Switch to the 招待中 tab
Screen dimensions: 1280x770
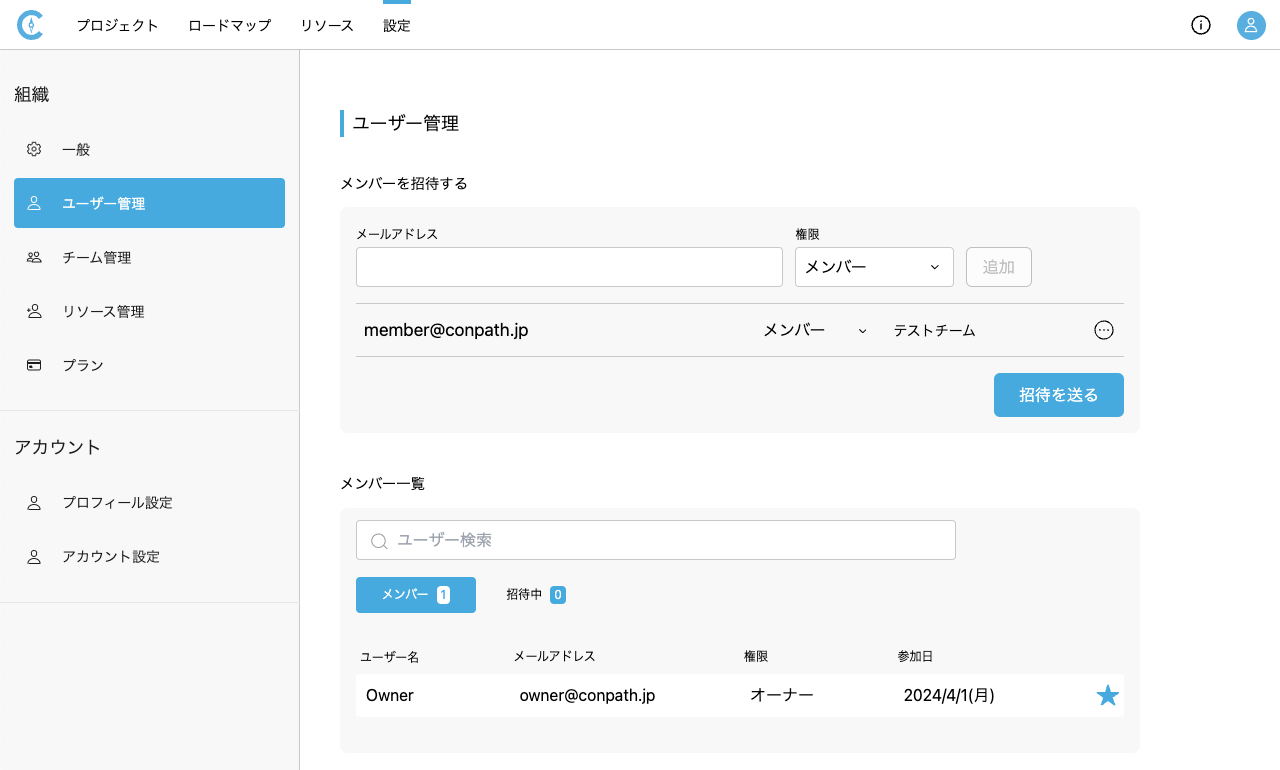pyautogui.click(x=536, y=594)
